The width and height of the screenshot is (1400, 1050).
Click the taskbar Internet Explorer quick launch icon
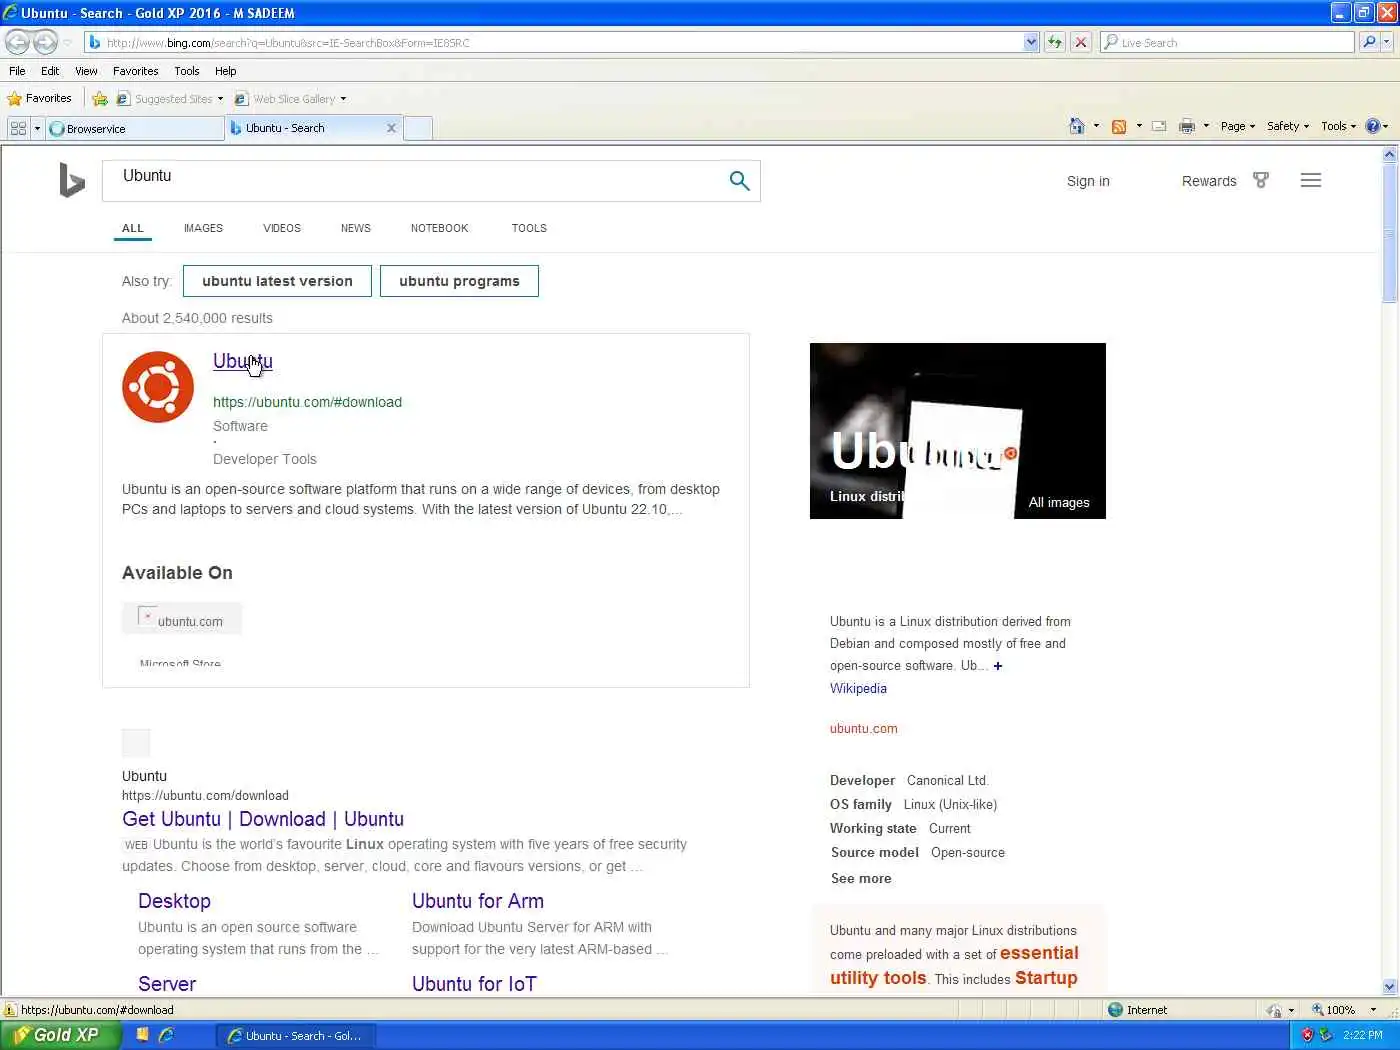166,1035
